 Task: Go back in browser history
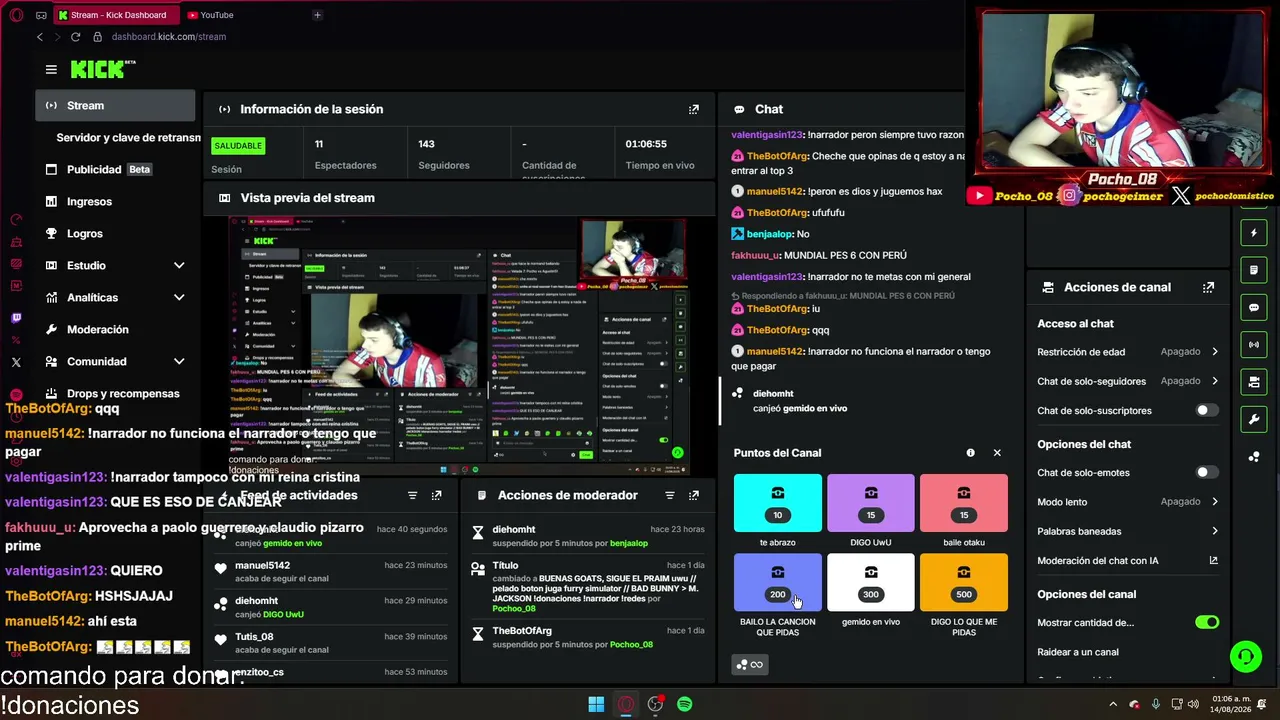40,37
